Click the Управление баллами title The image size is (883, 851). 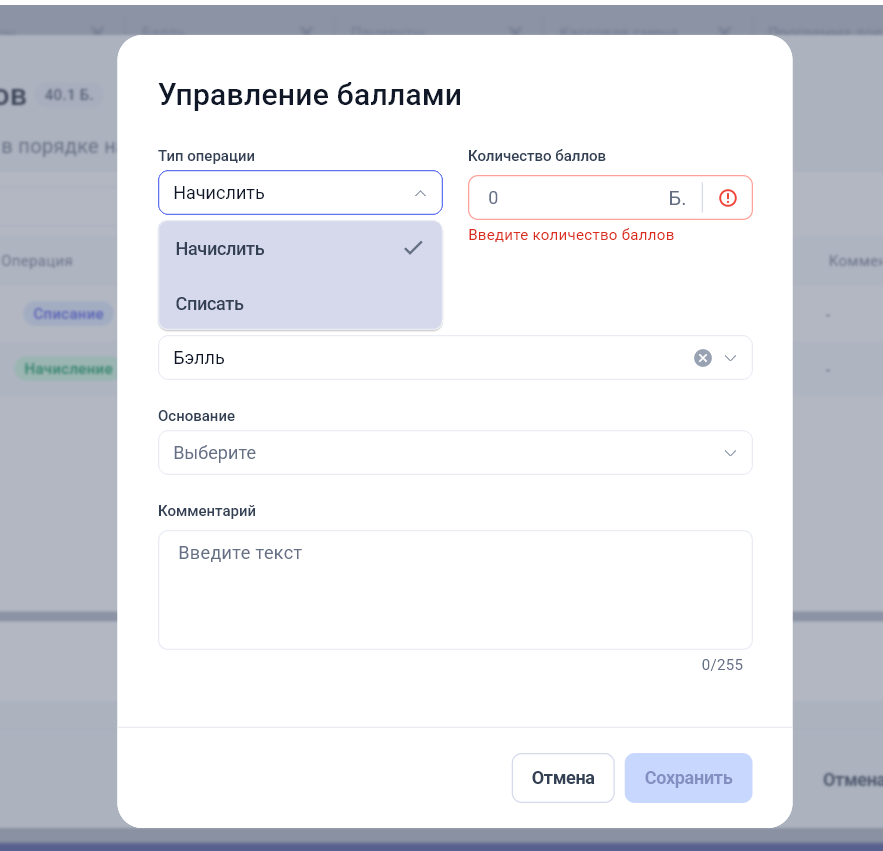(310, 95)
